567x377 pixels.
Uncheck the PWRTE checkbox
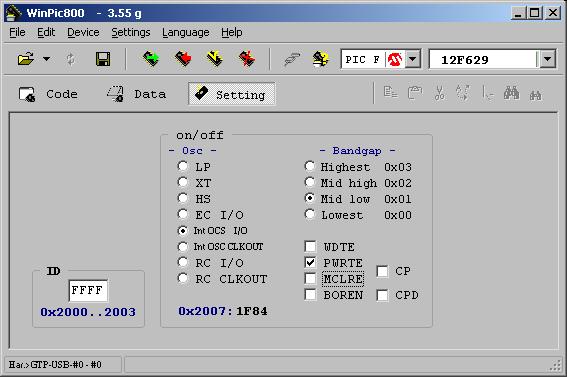coord(310,262)
